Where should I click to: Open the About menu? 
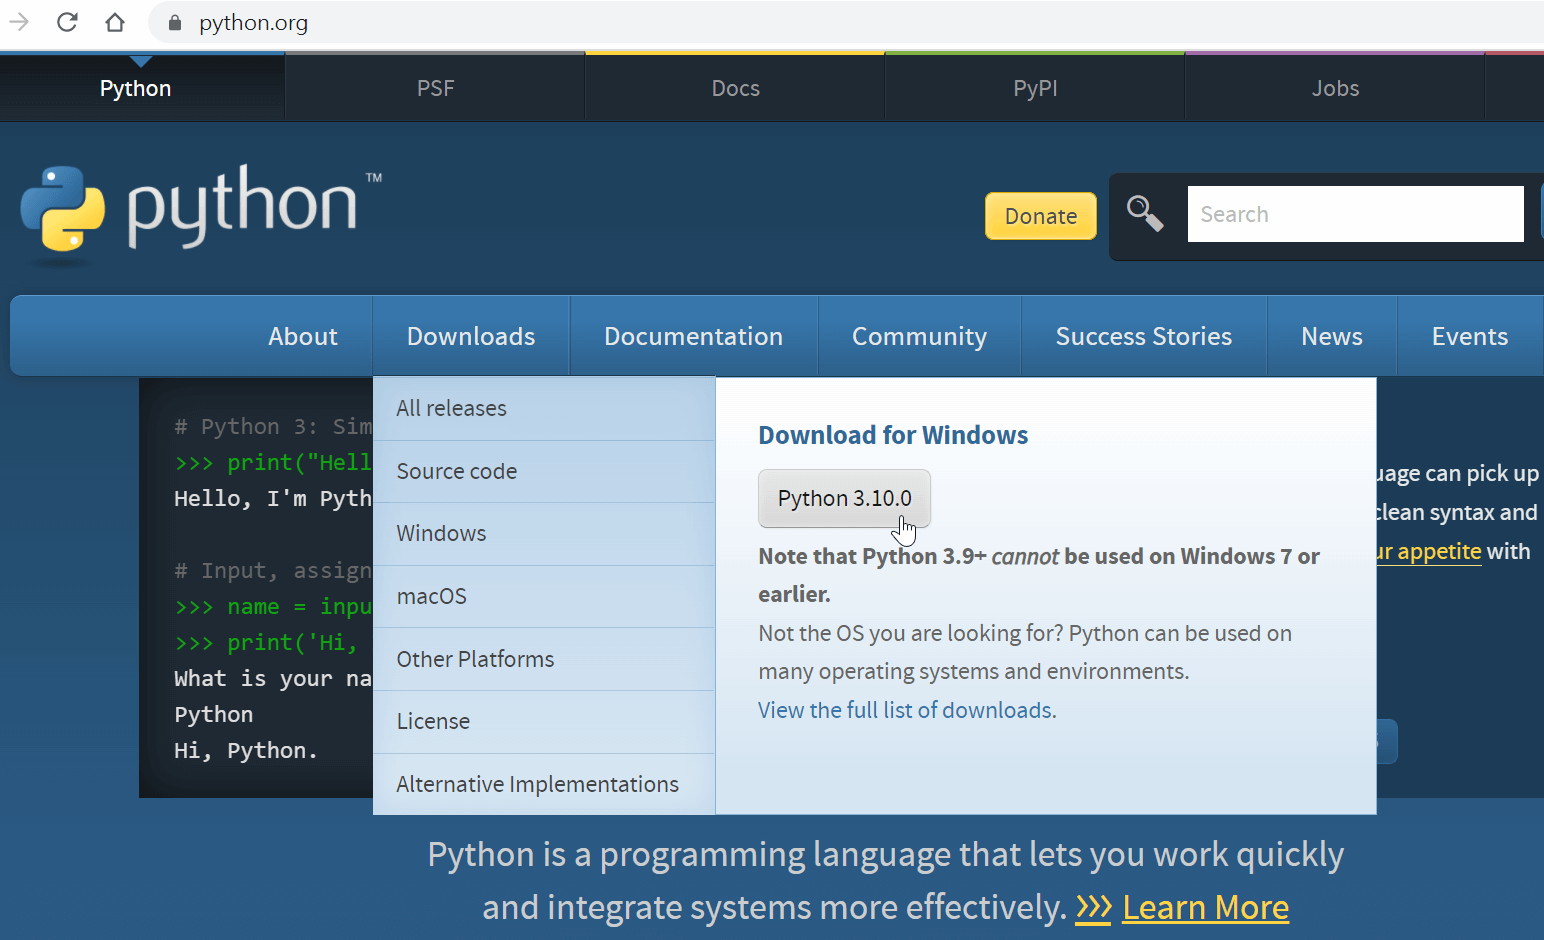303,336
